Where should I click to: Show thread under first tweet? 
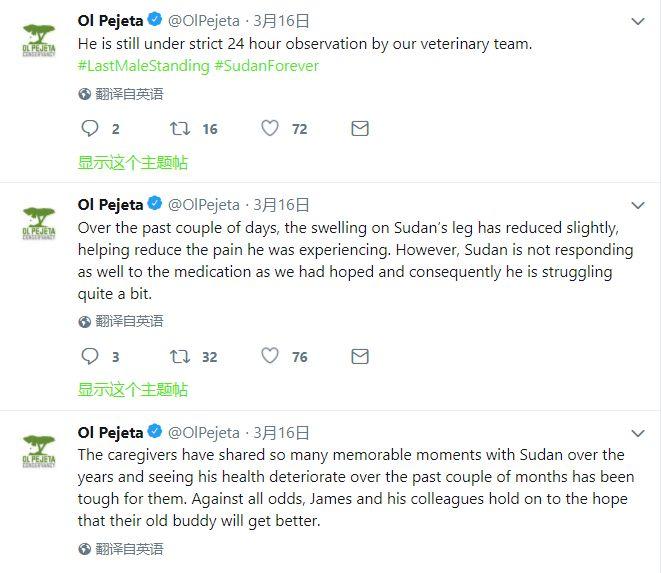pos(132,162)
